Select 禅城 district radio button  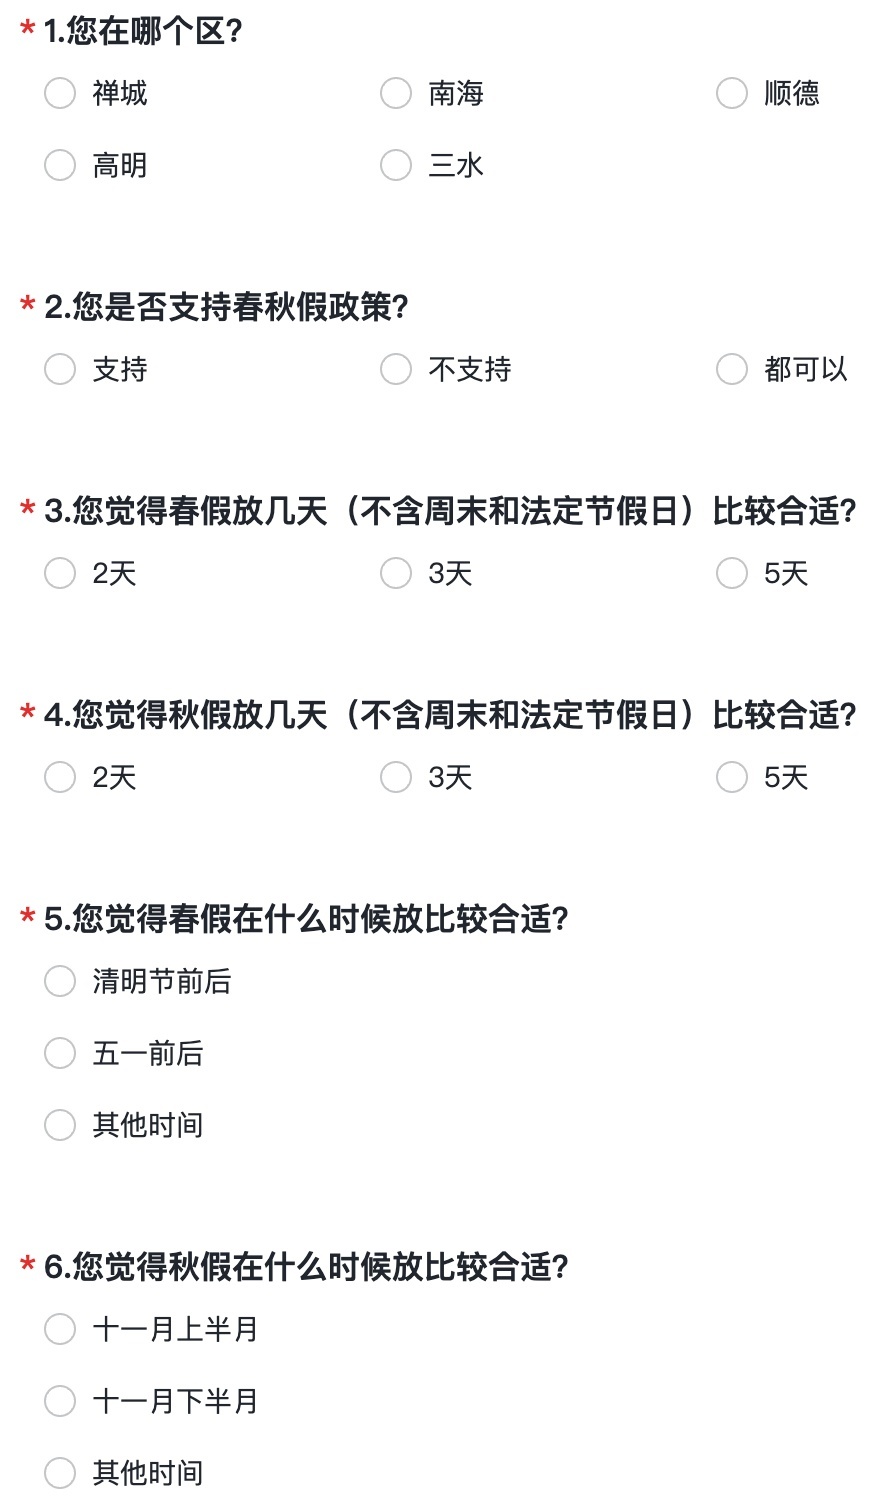(x=60, y=94)
